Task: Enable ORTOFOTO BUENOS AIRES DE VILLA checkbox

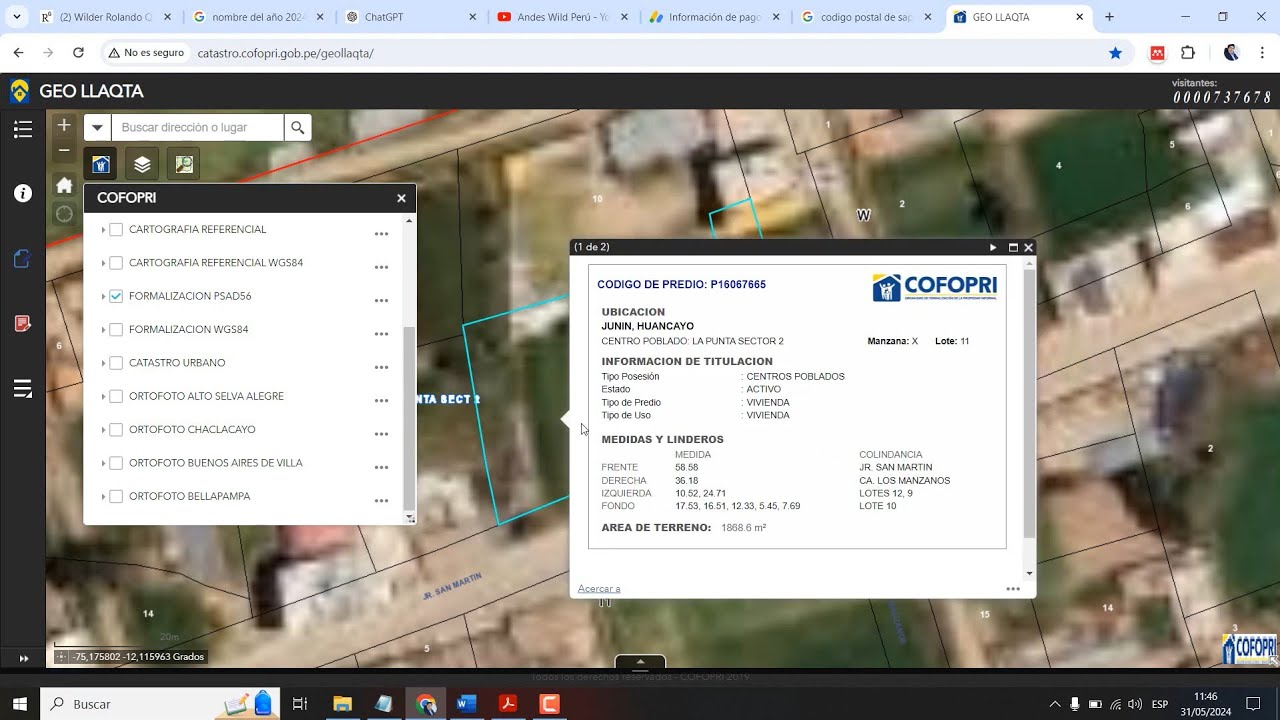Action: point(116,463)
